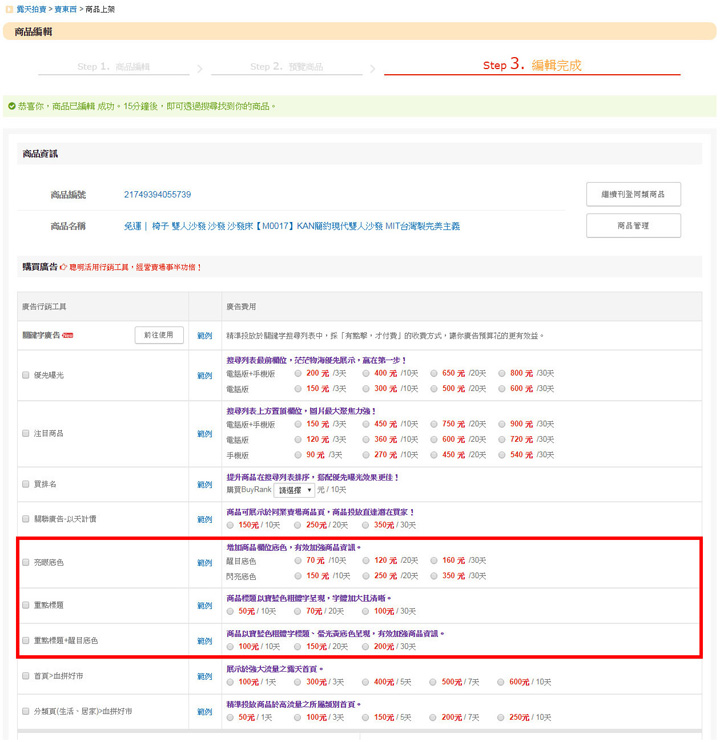
Task: Switch to Step 2 預覽商品 tab
Action: (286, 67)
